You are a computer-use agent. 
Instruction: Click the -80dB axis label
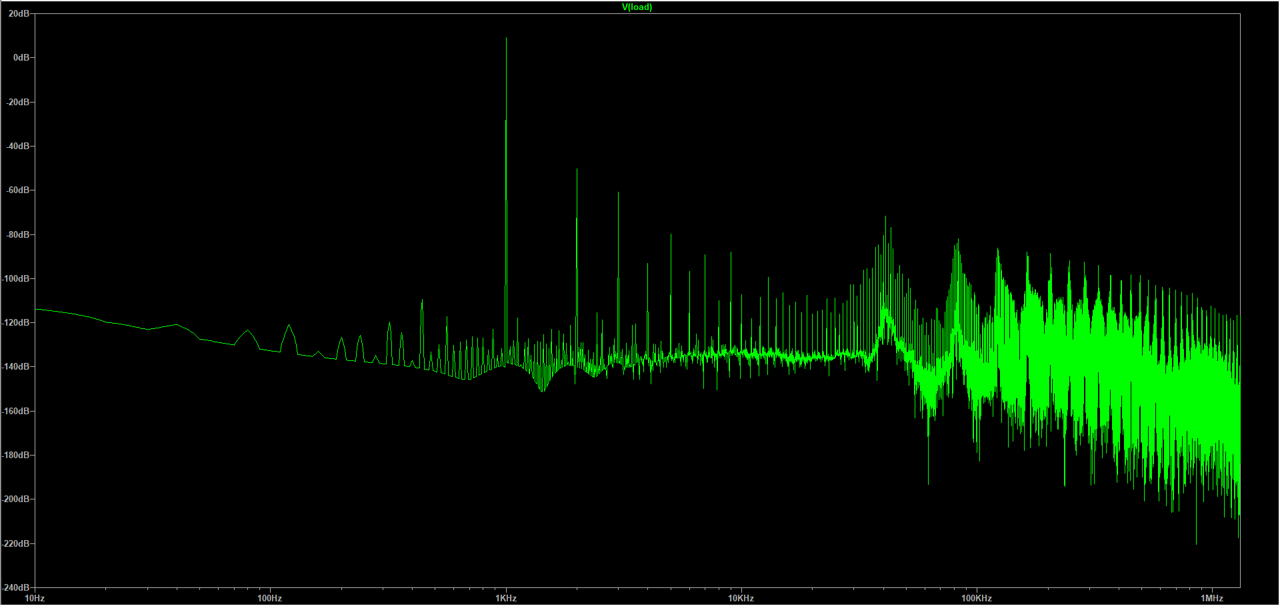point(18,234)
